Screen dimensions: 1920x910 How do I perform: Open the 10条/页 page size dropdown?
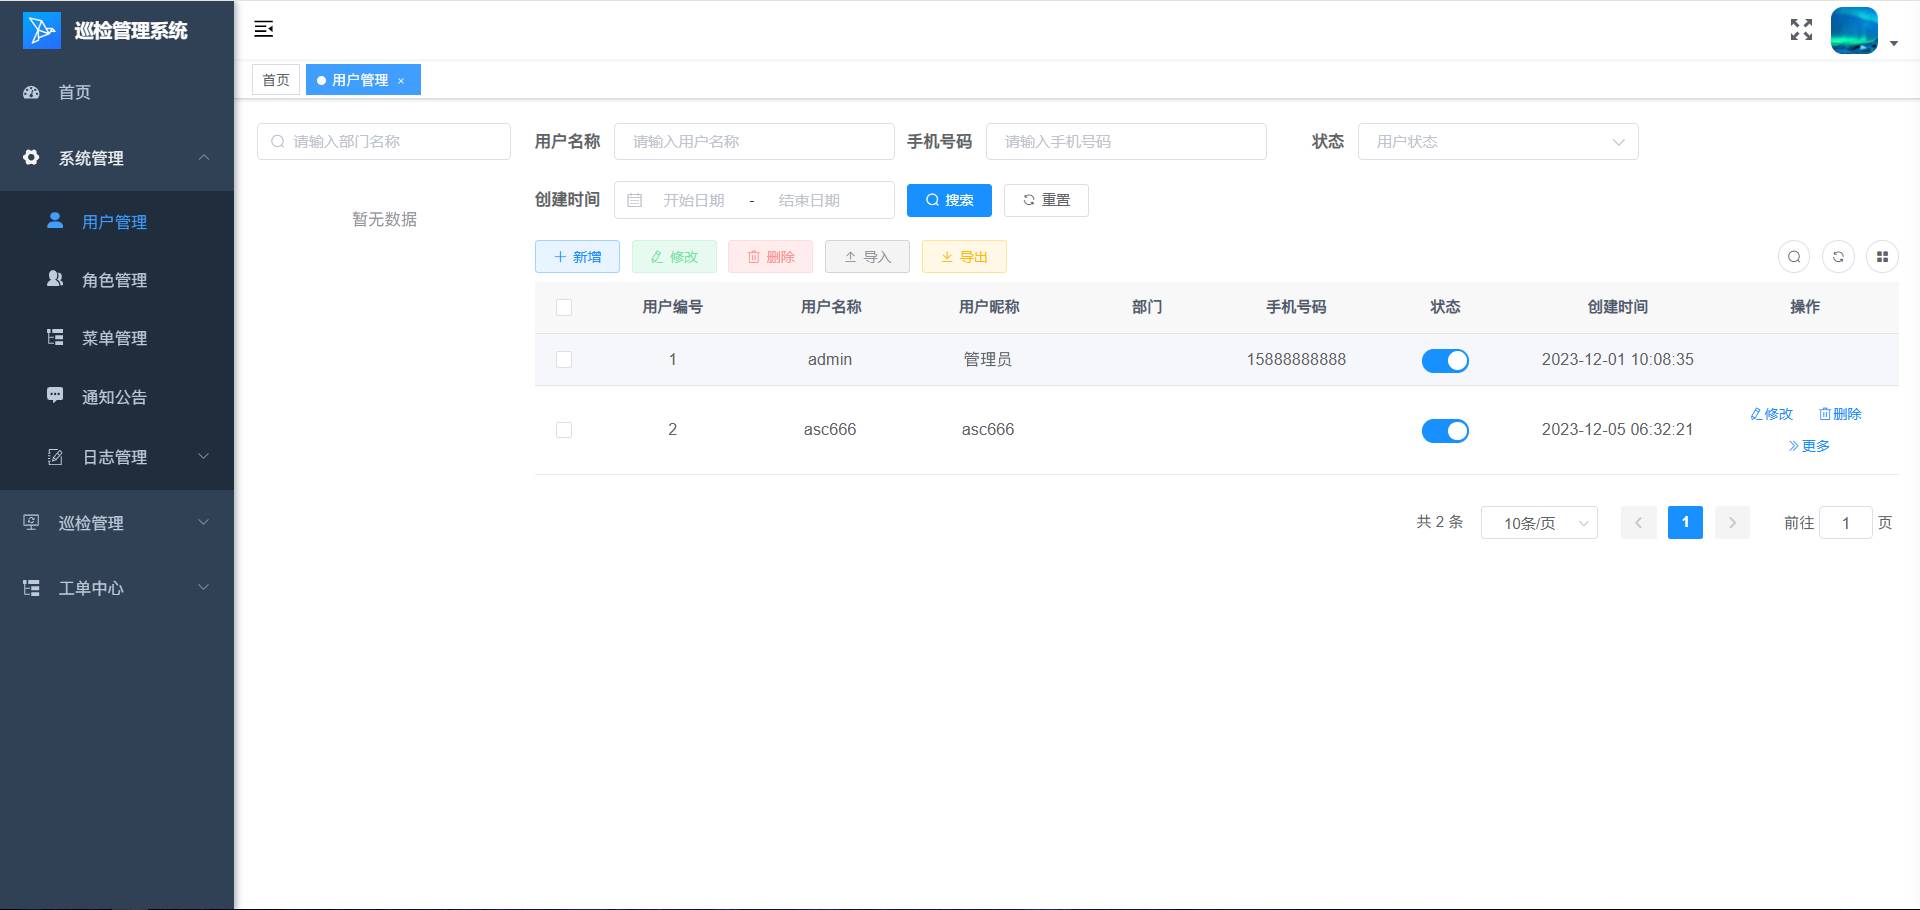pyautogui.click(x=1538, y=523)
